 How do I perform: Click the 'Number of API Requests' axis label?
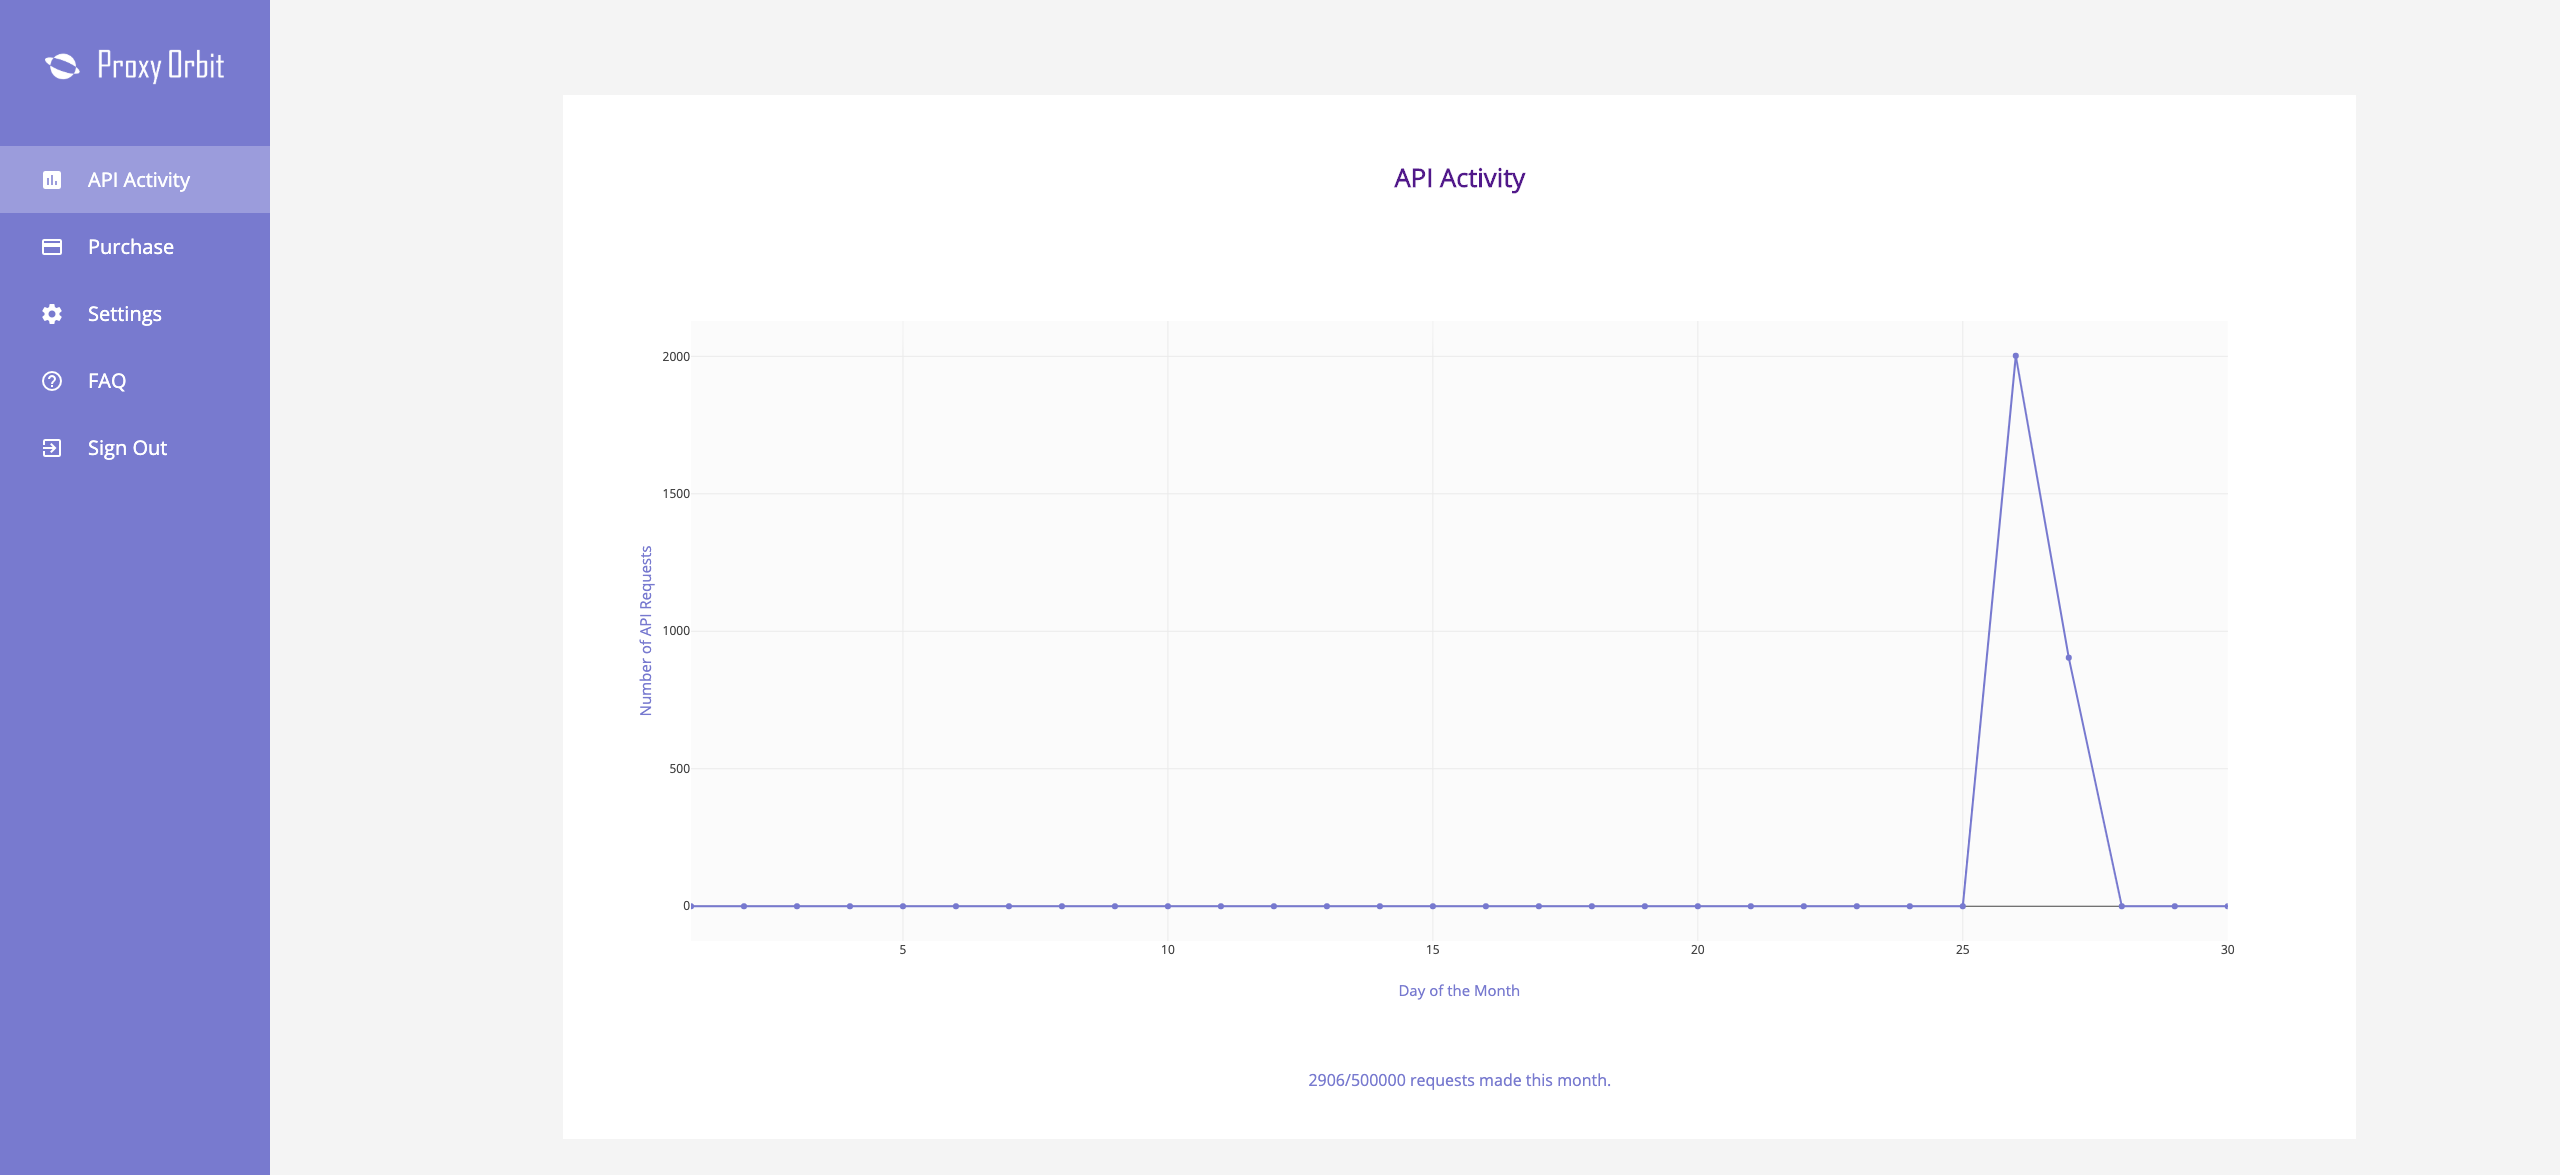point(646,631)
